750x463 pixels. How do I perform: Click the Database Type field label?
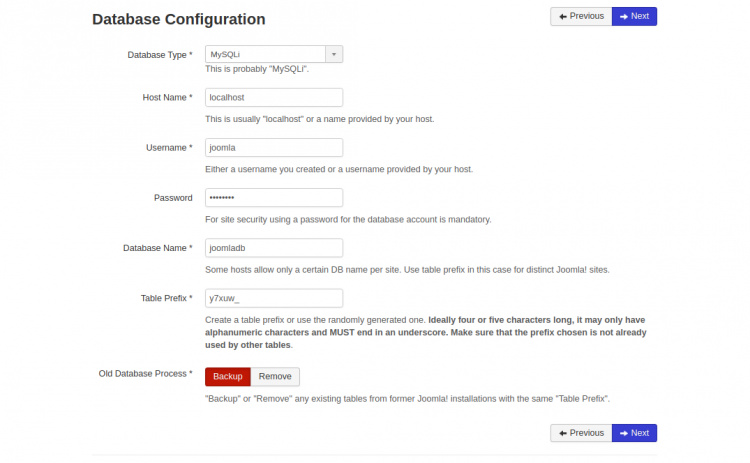pos(158,55)
